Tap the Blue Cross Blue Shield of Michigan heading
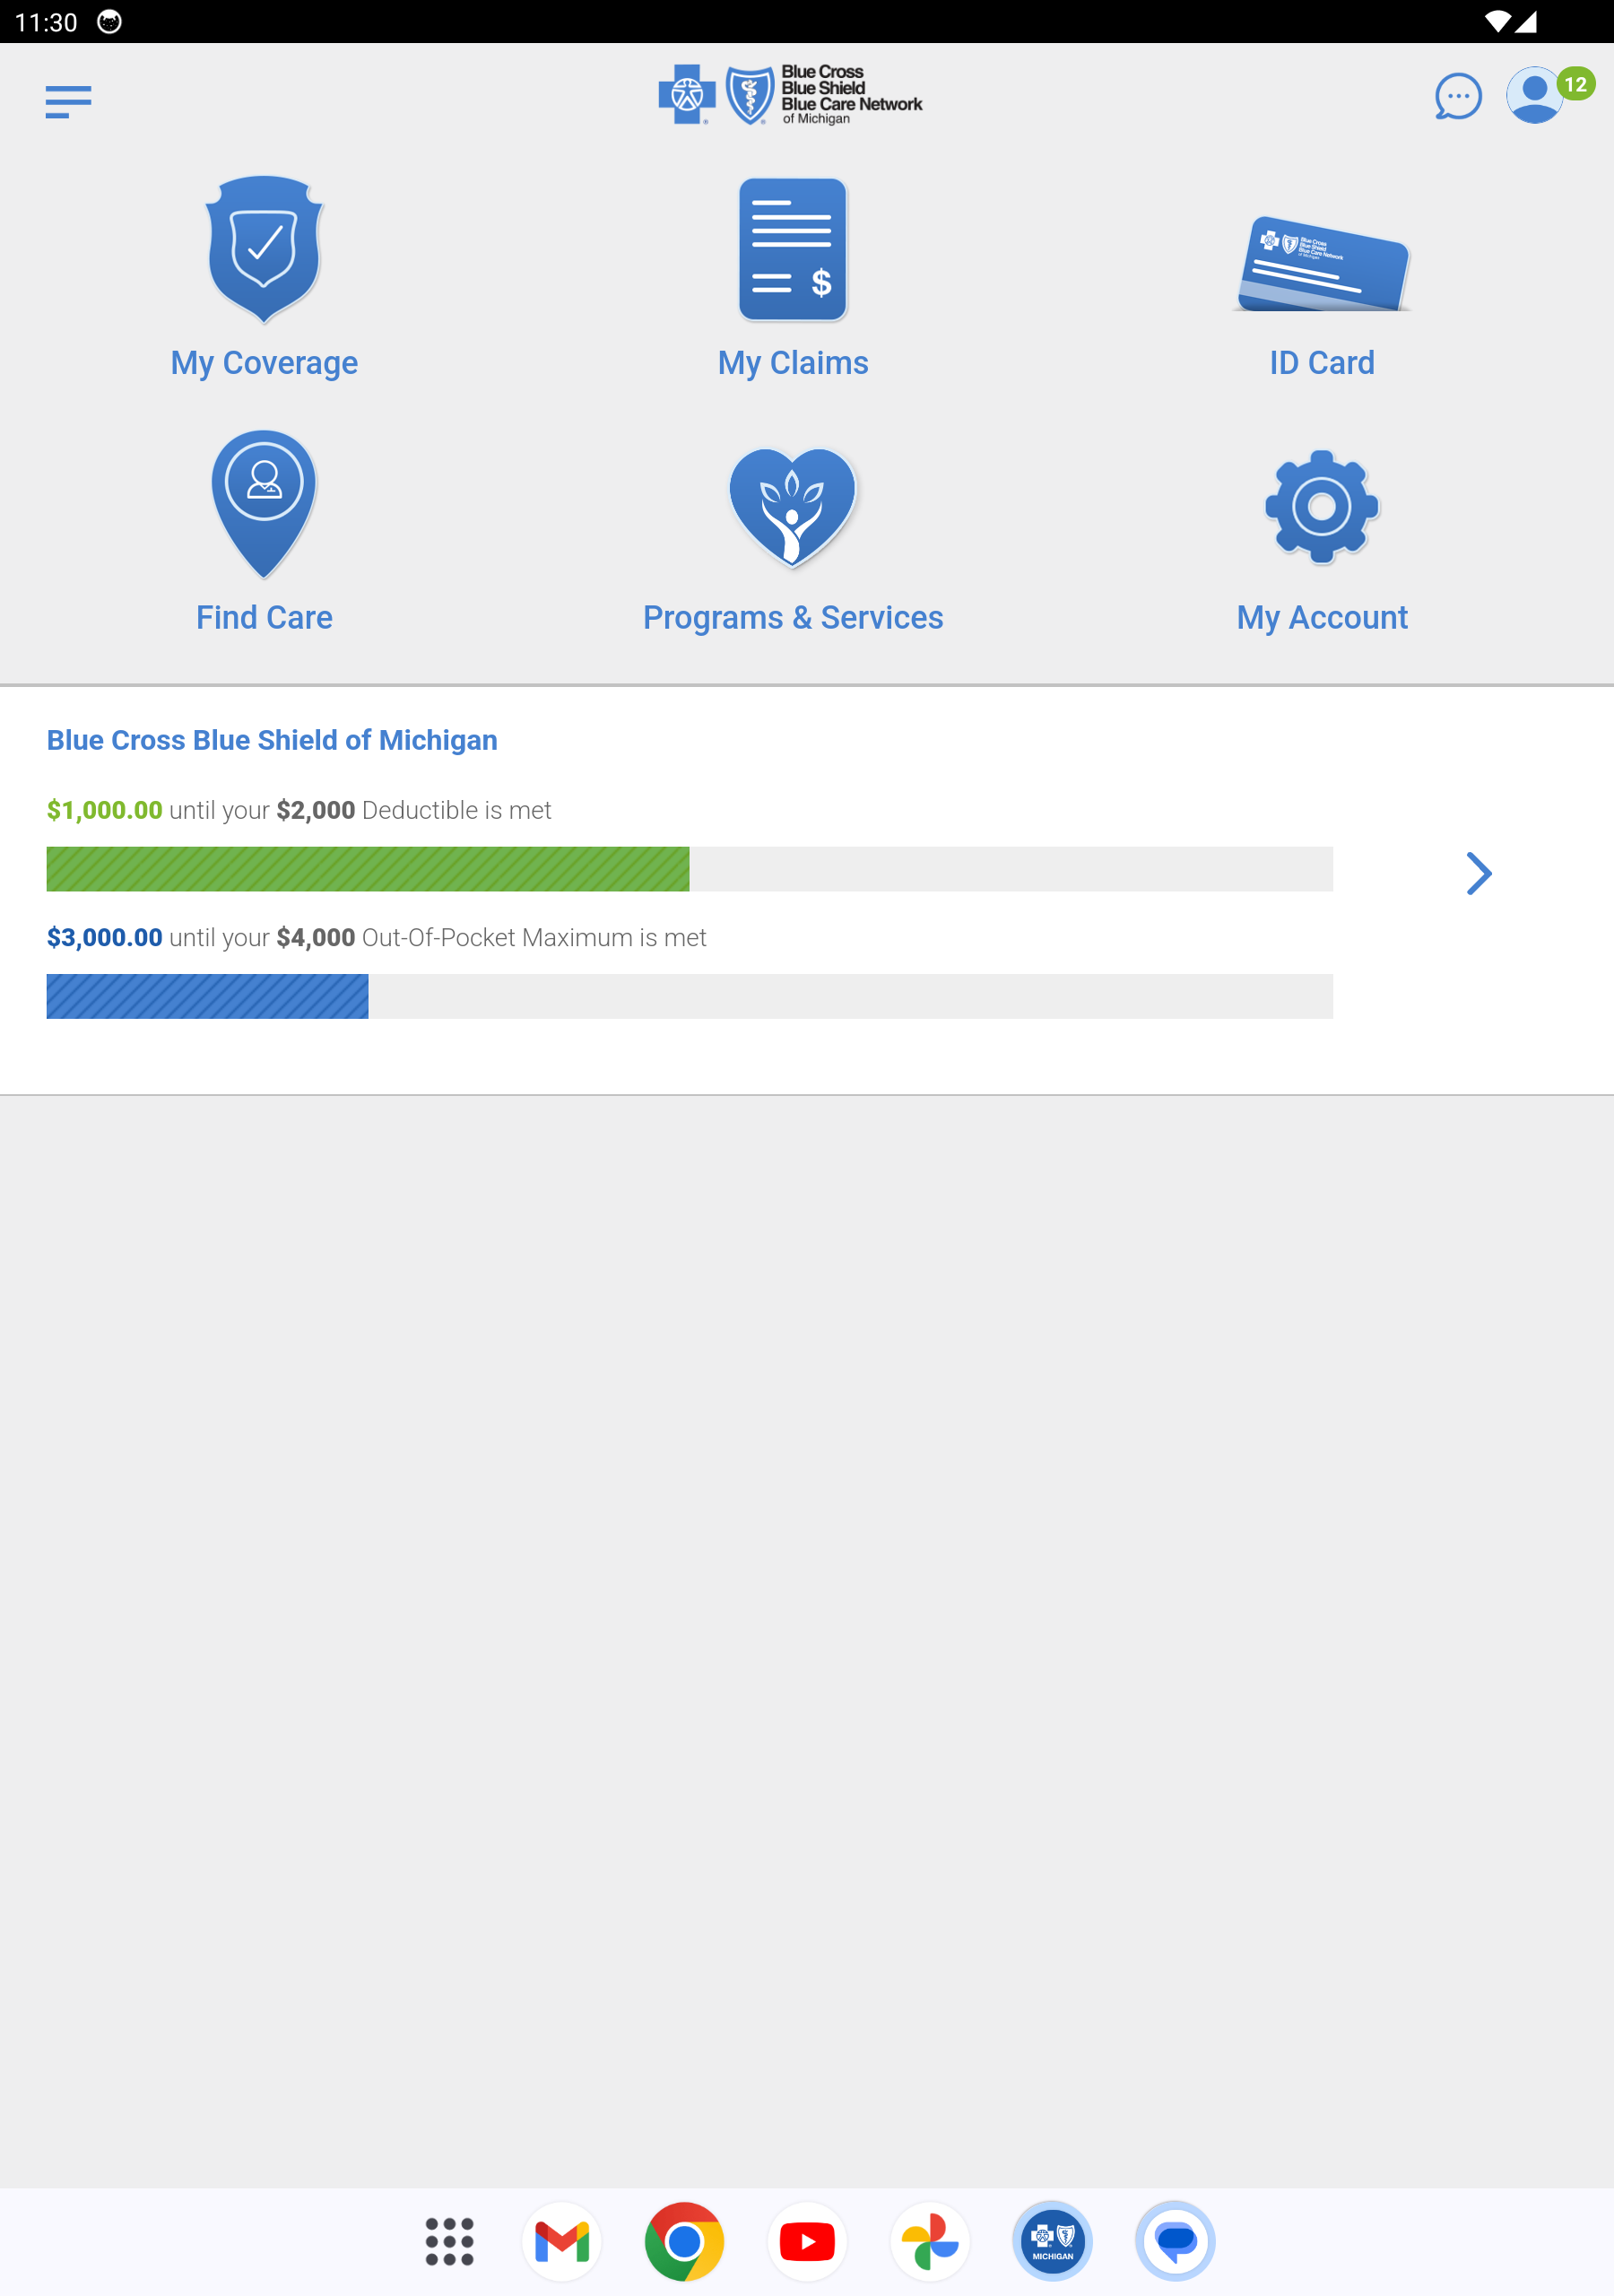The width and height of the screenshot is (1614, 2296). point(272,740)
